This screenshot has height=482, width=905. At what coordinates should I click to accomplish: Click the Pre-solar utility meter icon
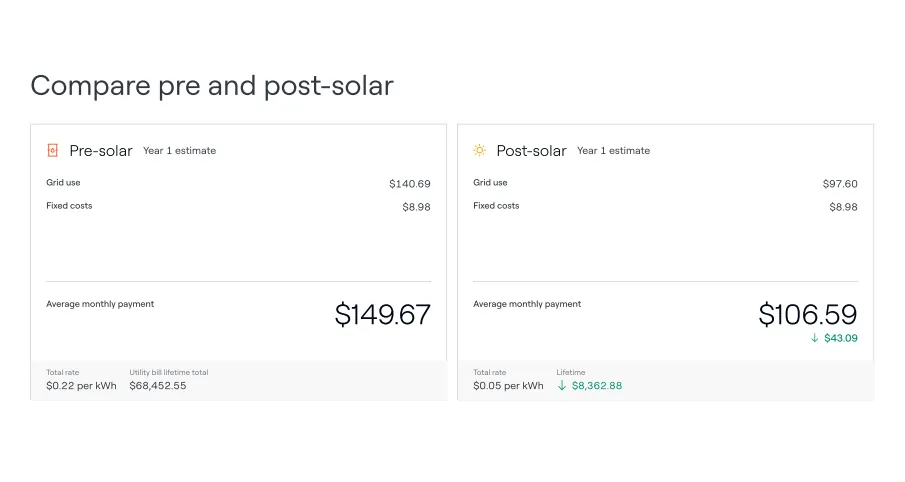point(53,151)
